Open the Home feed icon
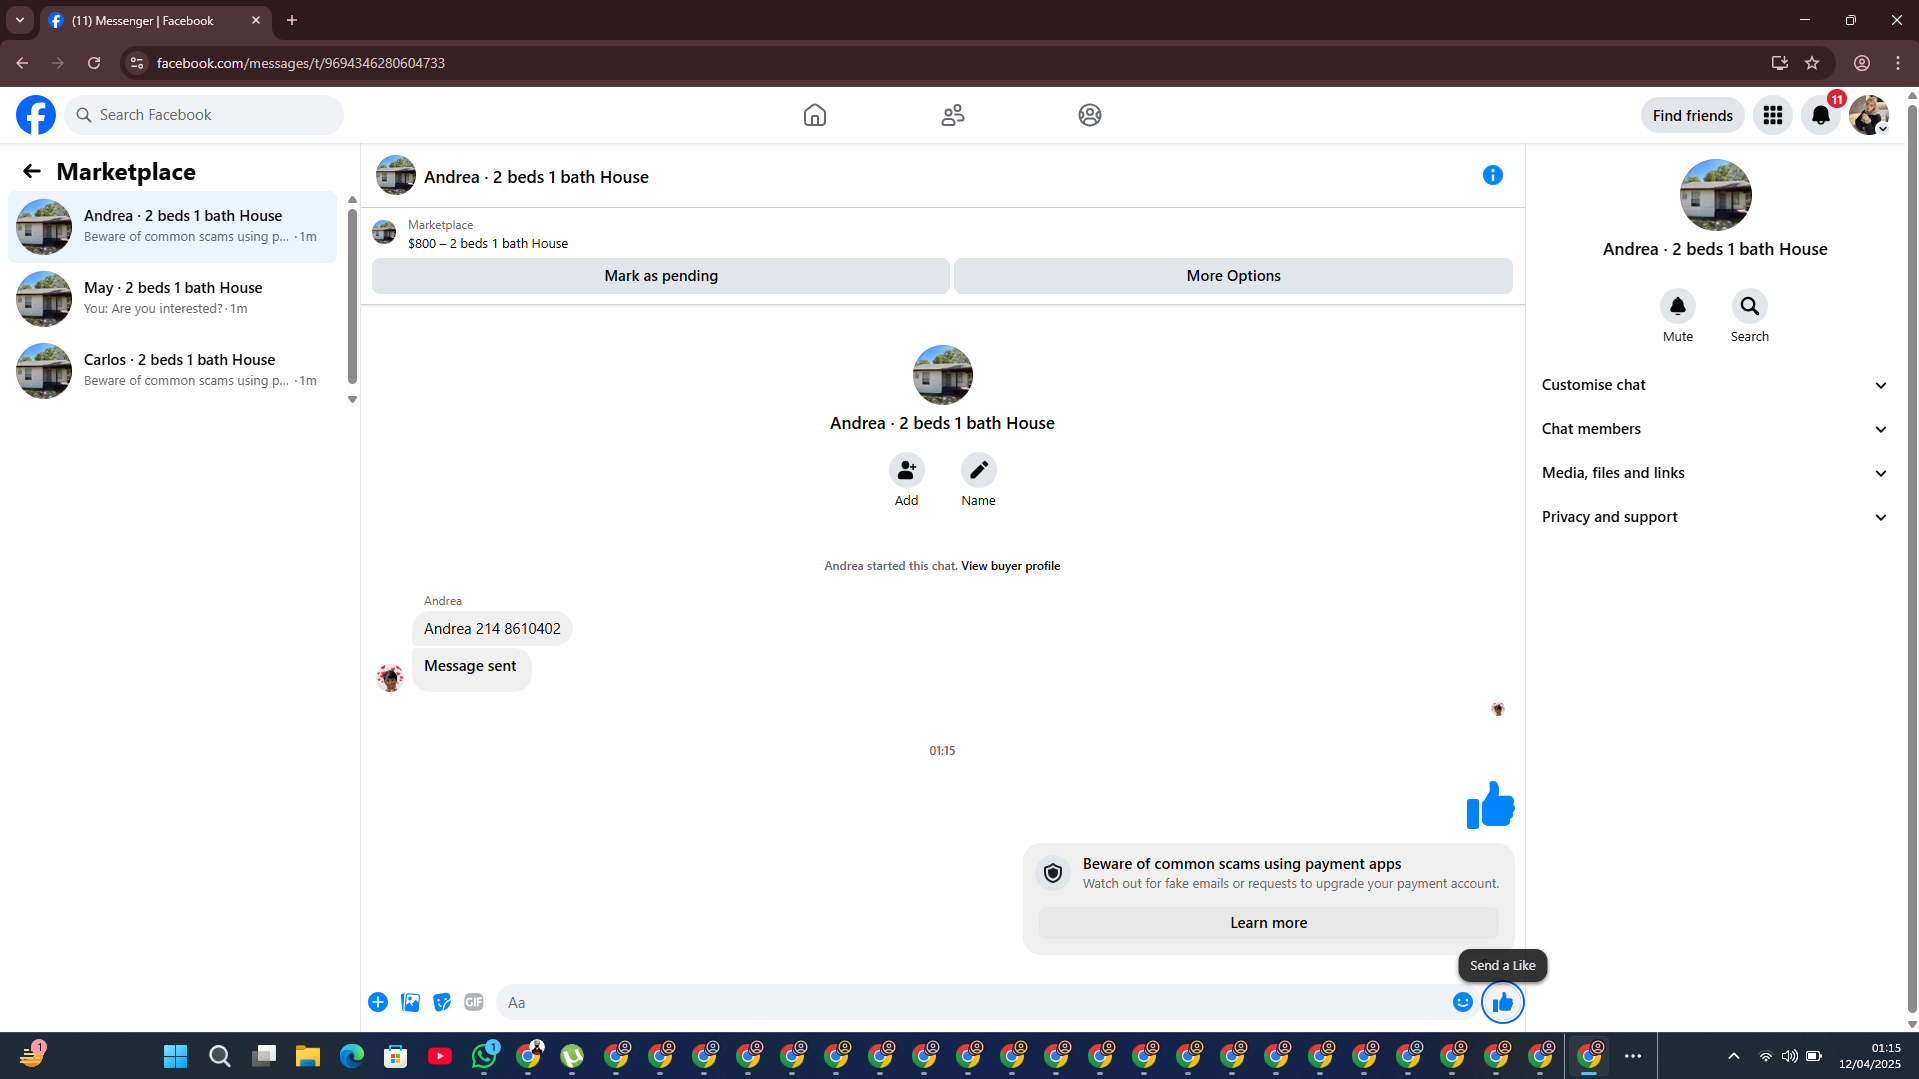The width and height of the screenshot is (1919, 1079). click(815, 115)
